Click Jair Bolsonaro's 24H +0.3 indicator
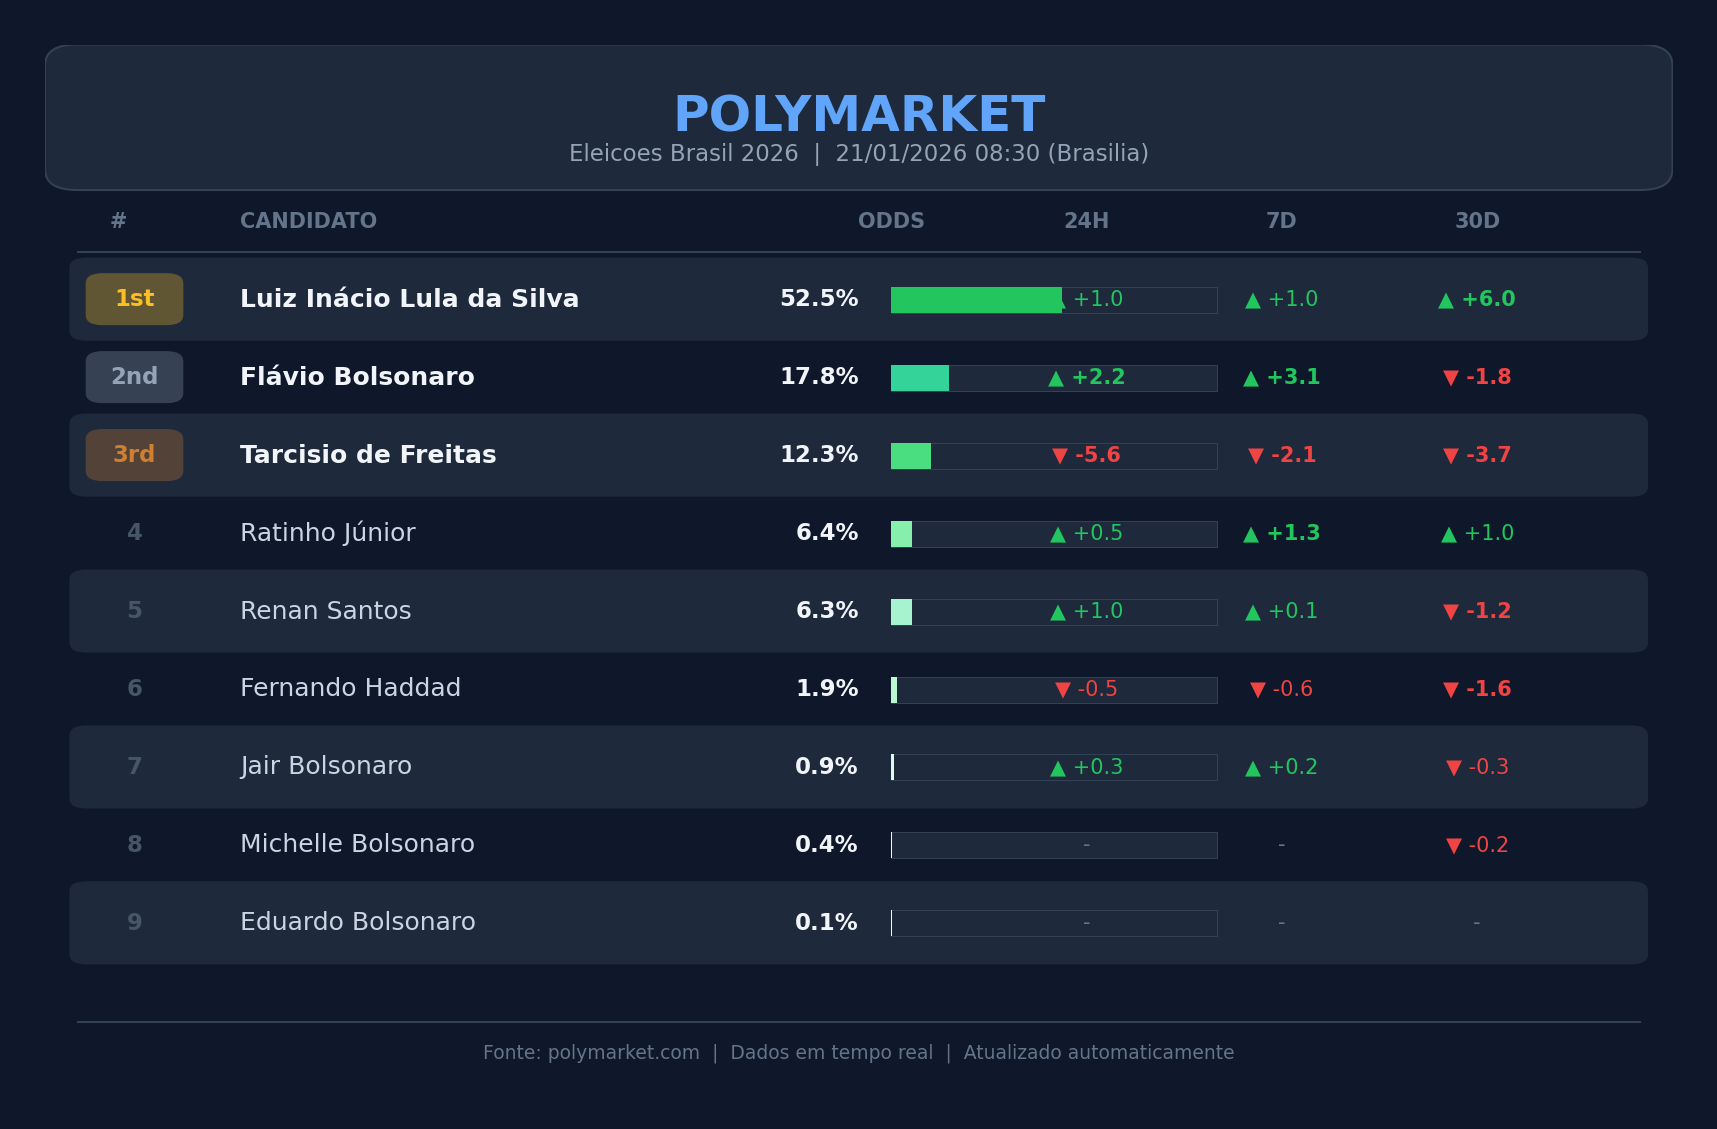The image size is (1717, 1129). [x=1086, y=768]
